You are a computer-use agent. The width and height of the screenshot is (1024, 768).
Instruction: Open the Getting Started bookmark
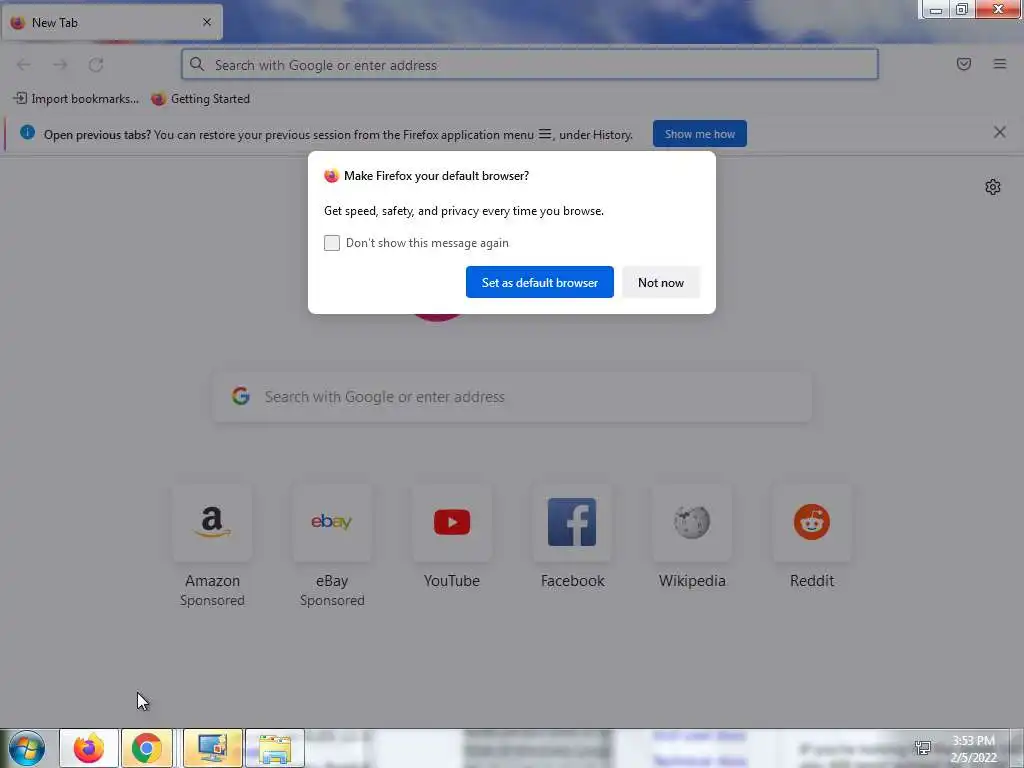coord(200,99)
